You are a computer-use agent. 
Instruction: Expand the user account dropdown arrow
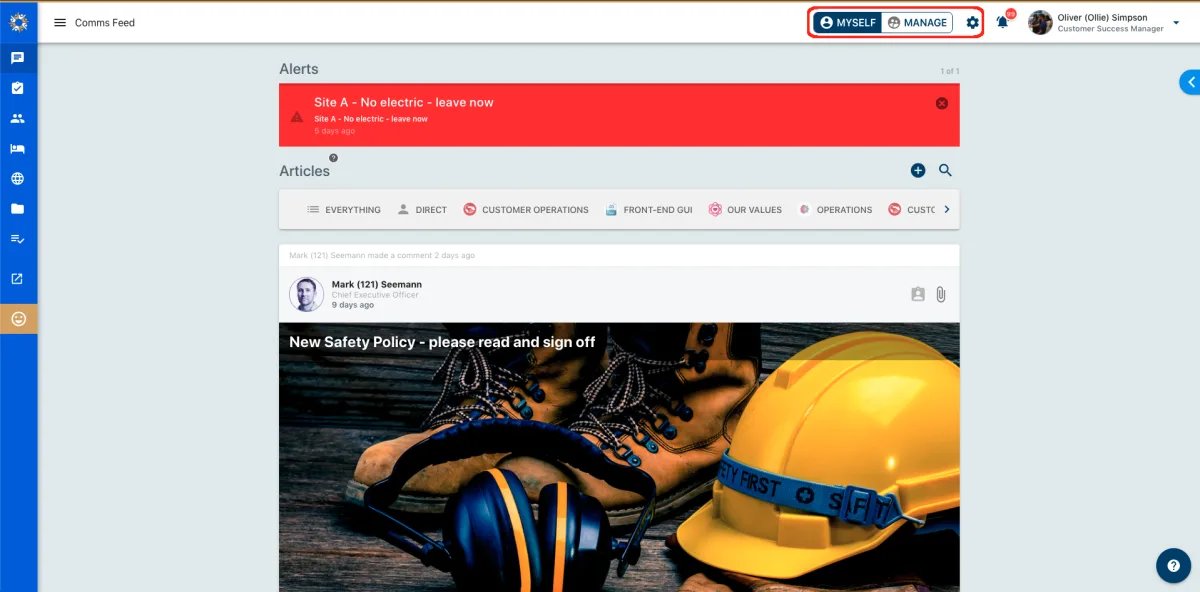(x=1176, y=23)
